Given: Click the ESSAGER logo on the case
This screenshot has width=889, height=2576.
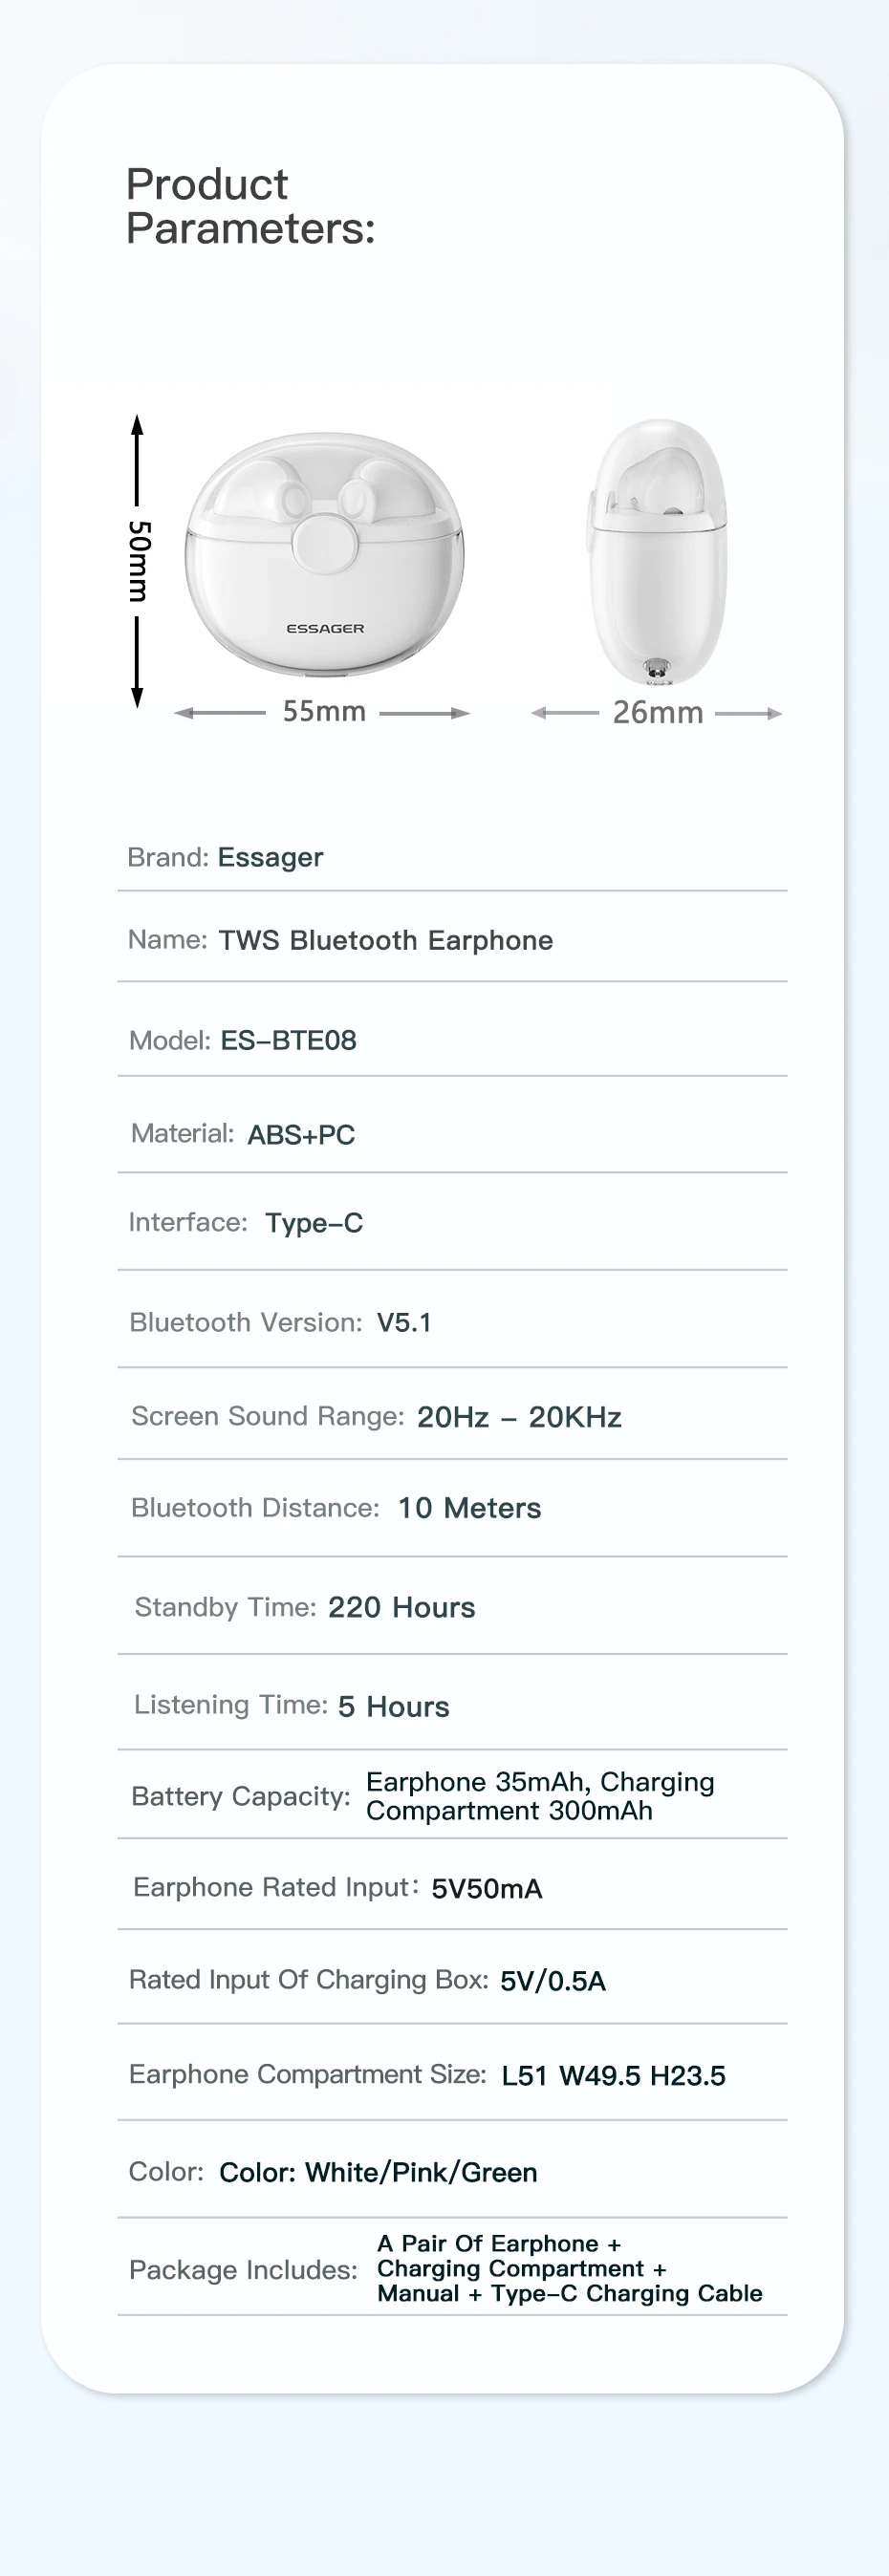Looking at the screenshot, I should coord(325,629).
